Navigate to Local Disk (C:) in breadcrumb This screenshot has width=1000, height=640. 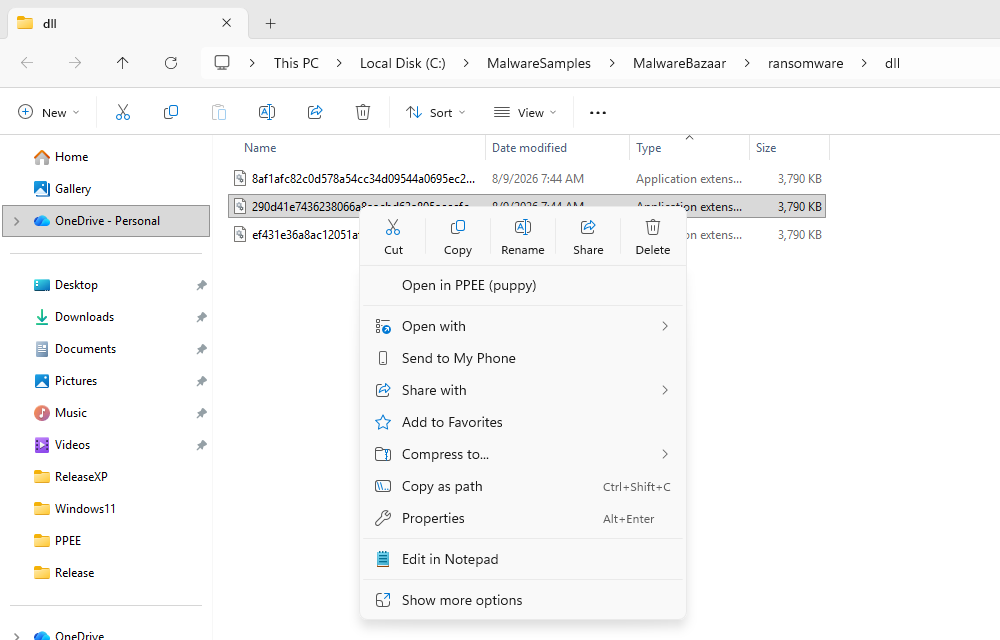tap(402, 63)
